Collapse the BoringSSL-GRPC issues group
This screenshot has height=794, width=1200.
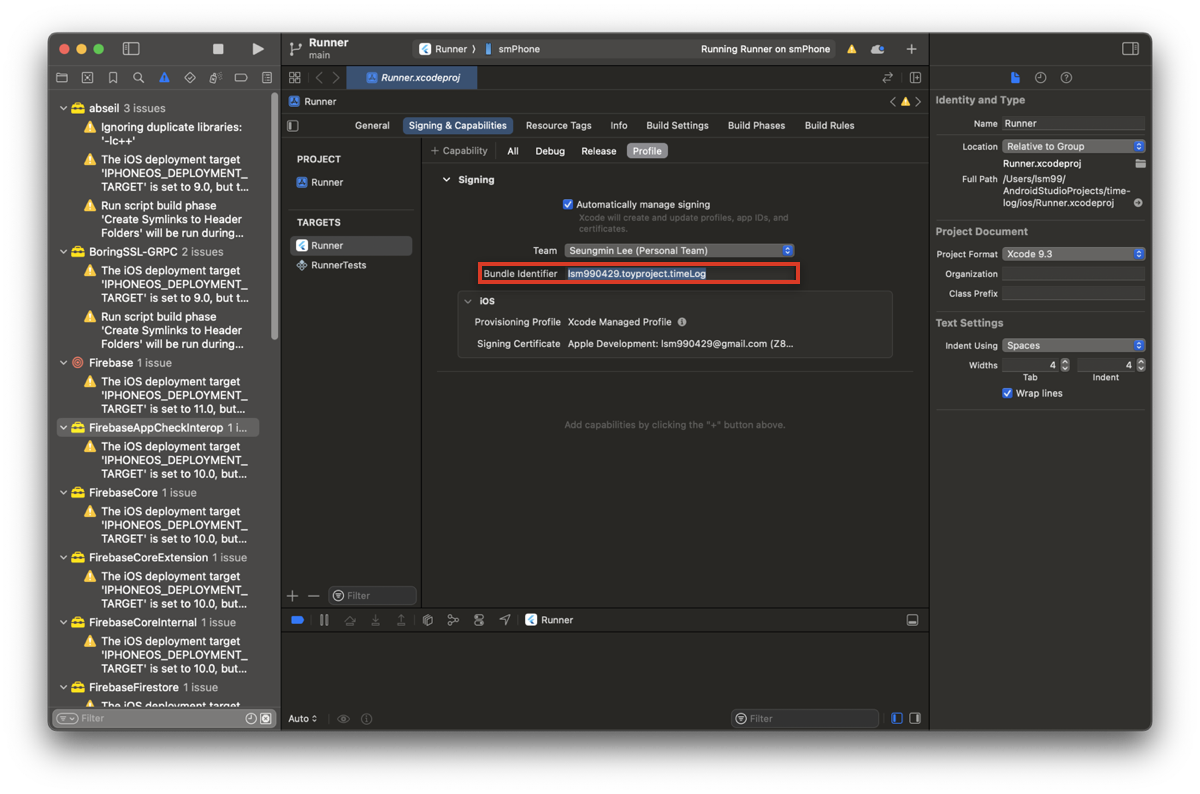point(63,252)
